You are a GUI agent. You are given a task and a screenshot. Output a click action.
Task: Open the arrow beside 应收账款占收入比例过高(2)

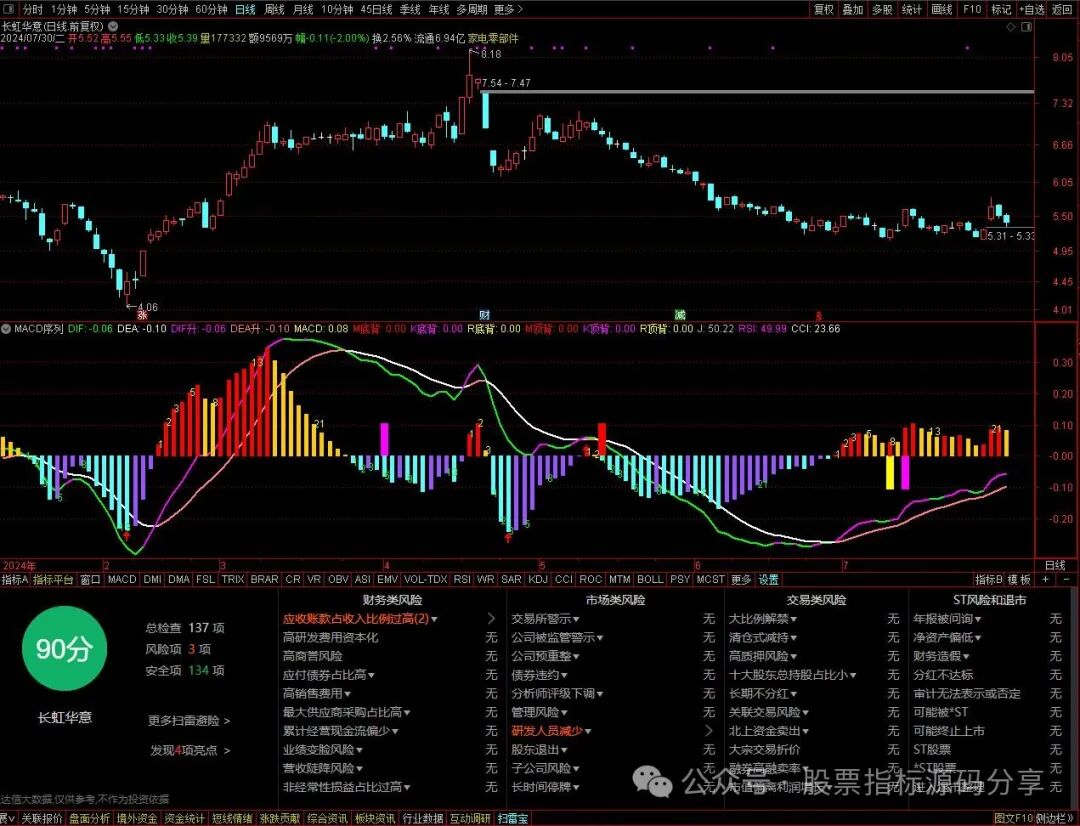(x=491, y=619)
